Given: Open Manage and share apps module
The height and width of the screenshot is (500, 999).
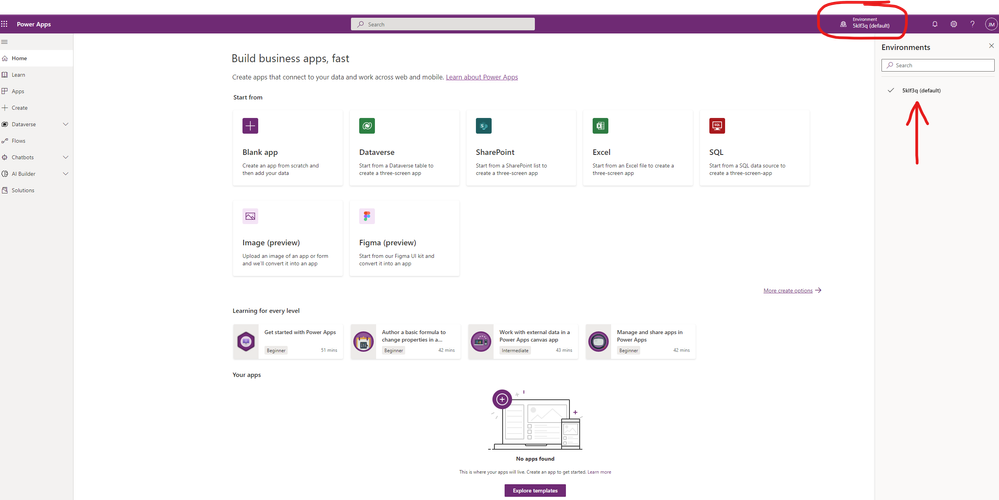Looking at the screenshot, I should 640,341.
